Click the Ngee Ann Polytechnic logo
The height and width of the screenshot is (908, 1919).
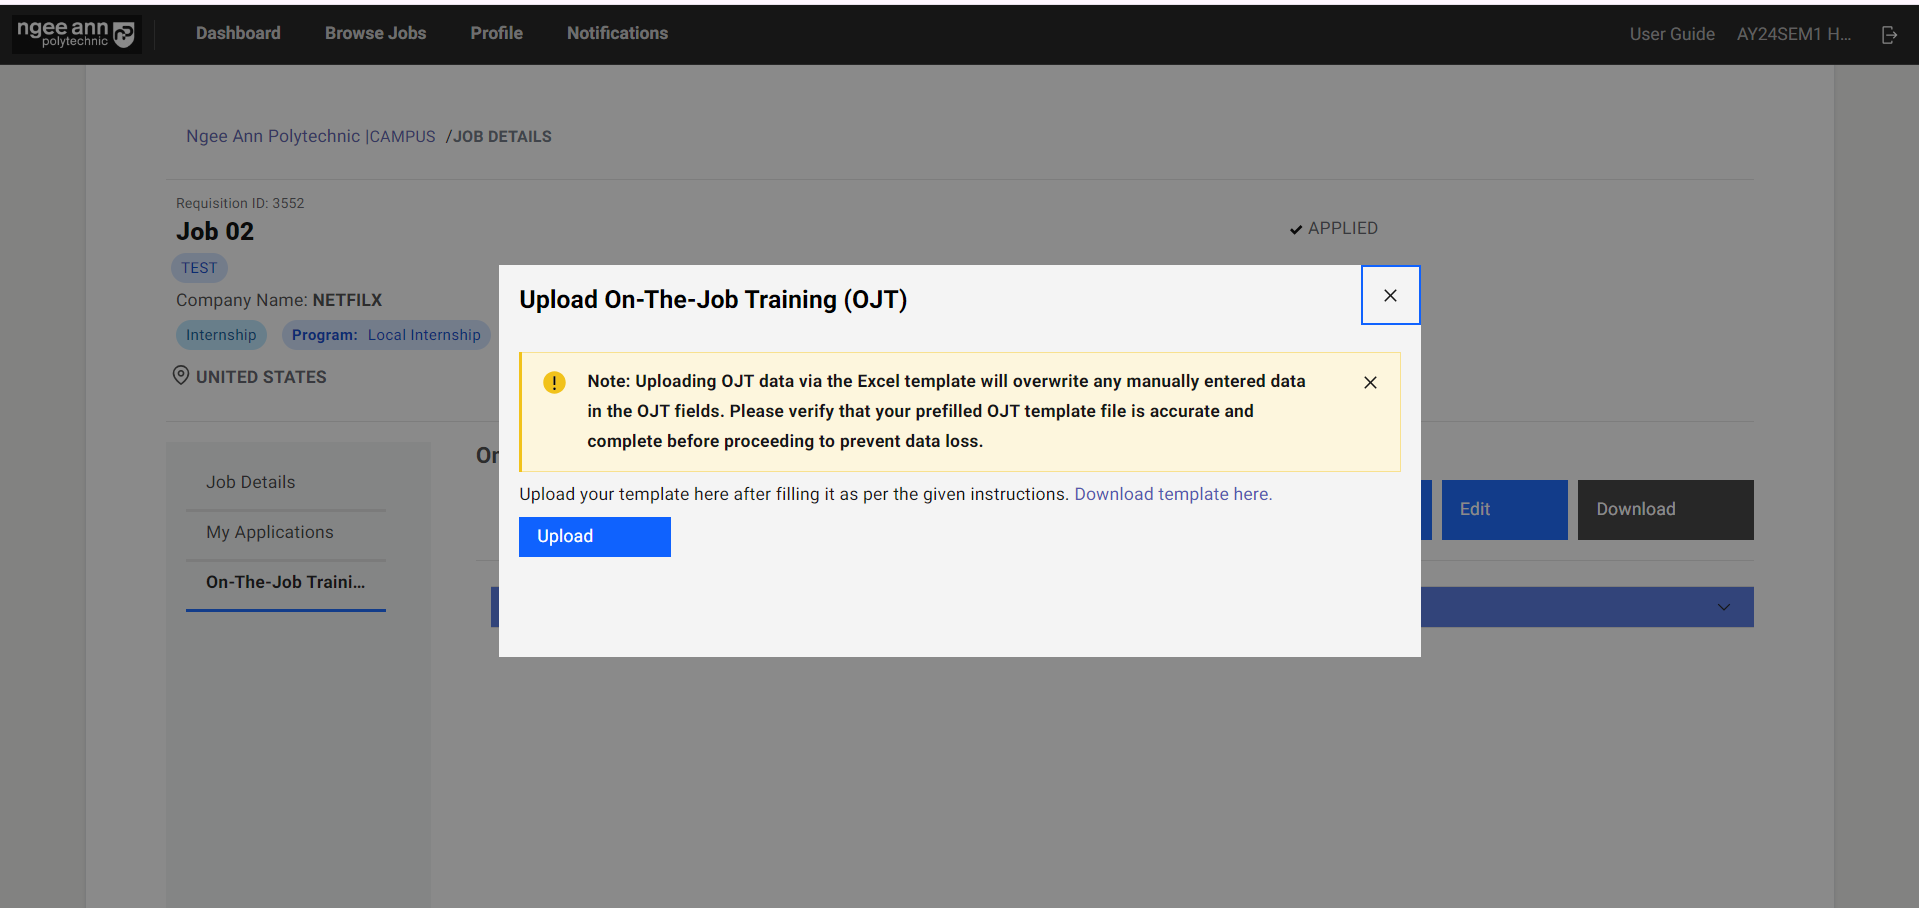[x=75, y=33]
